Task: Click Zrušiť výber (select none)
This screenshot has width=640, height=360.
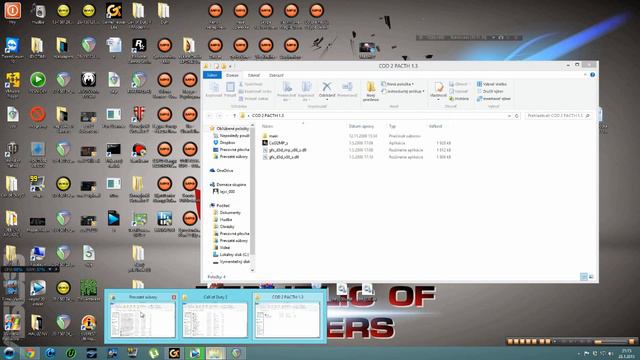Action: tap(490, 91)
